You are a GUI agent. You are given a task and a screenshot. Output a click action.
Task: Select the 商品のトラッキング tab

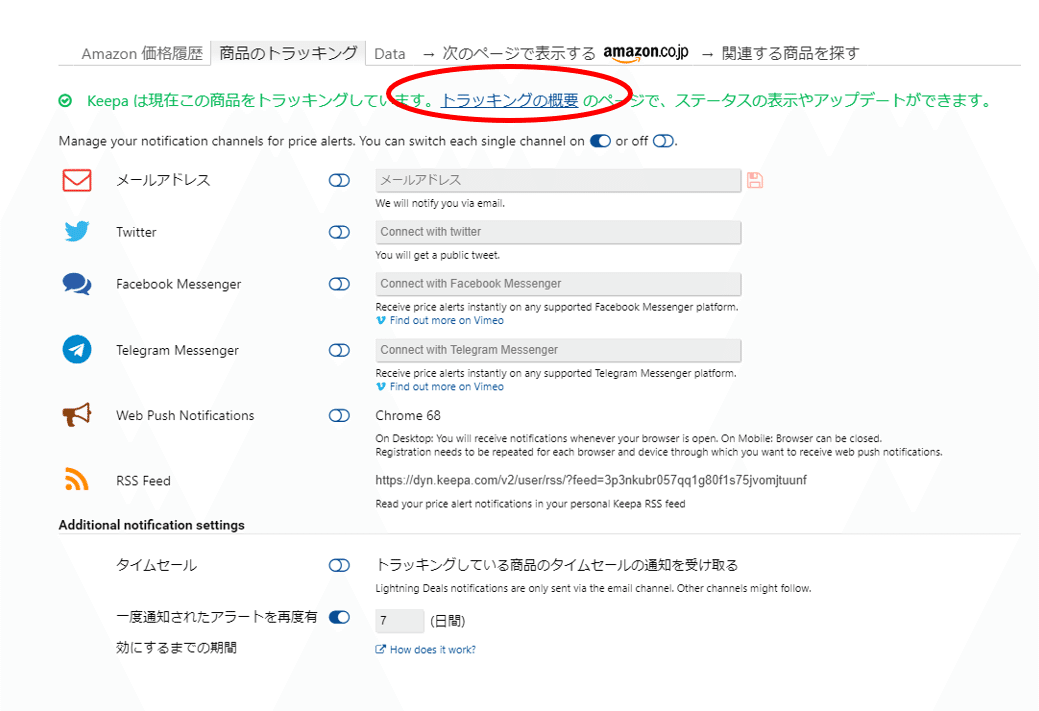coord(288,53)
